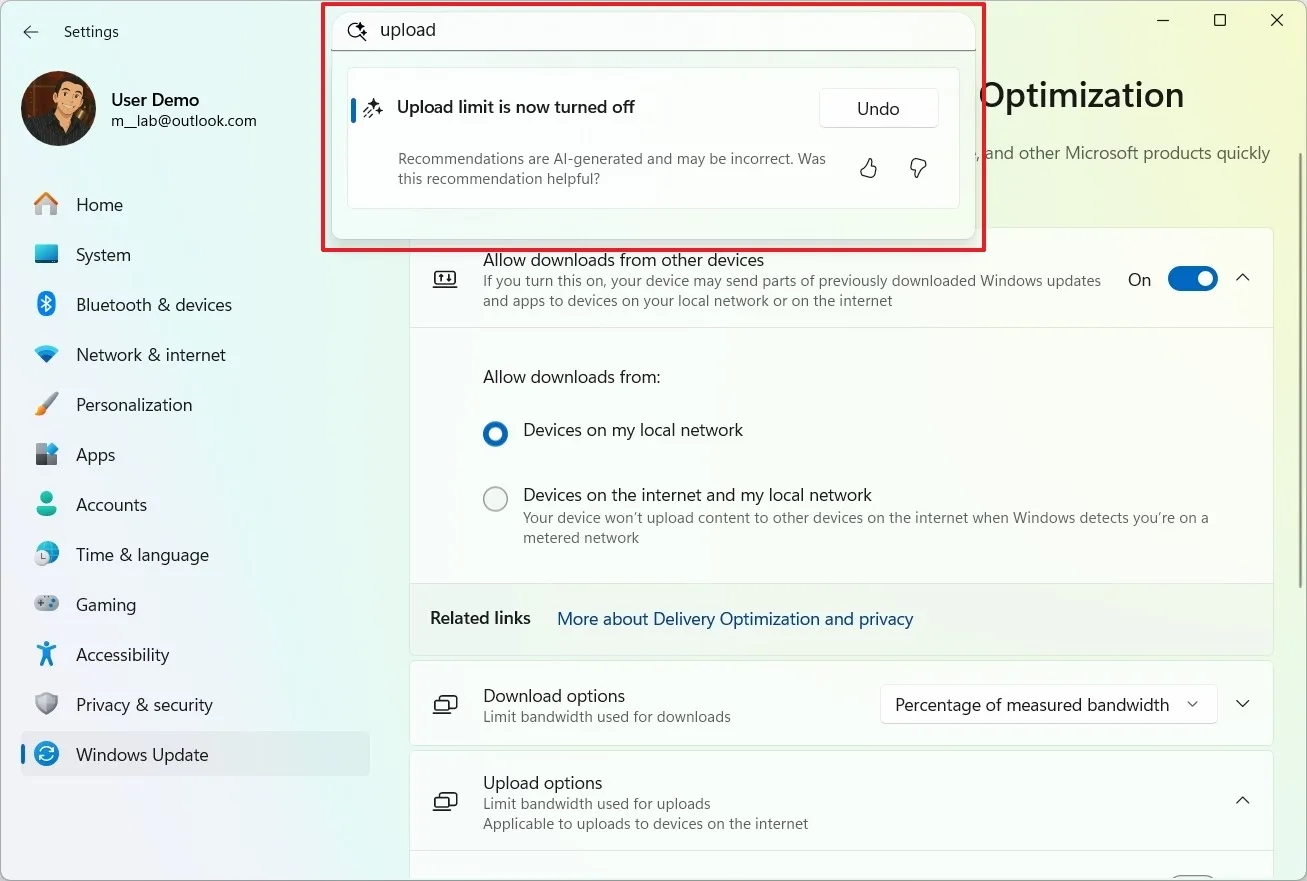Expand the Download options section
This screenshot has width=1307, height=881.
[x=1242, y=705]
